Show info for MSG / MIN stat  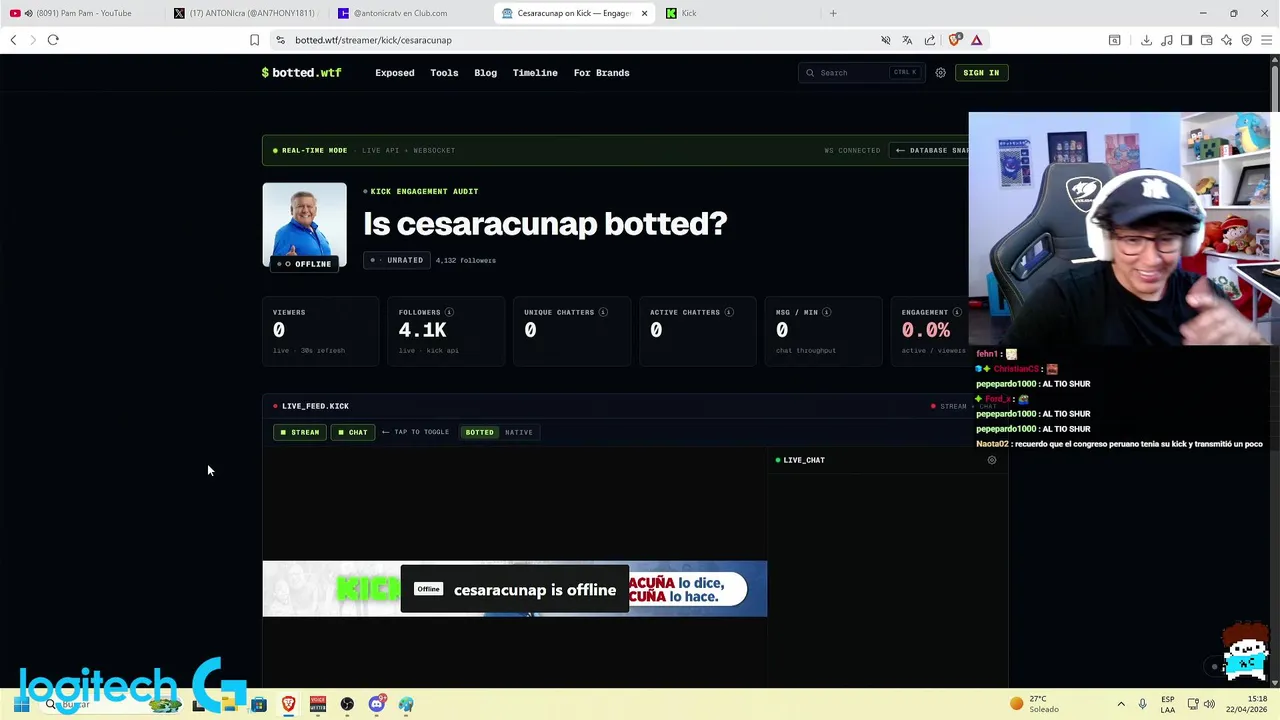pos(827,312)
